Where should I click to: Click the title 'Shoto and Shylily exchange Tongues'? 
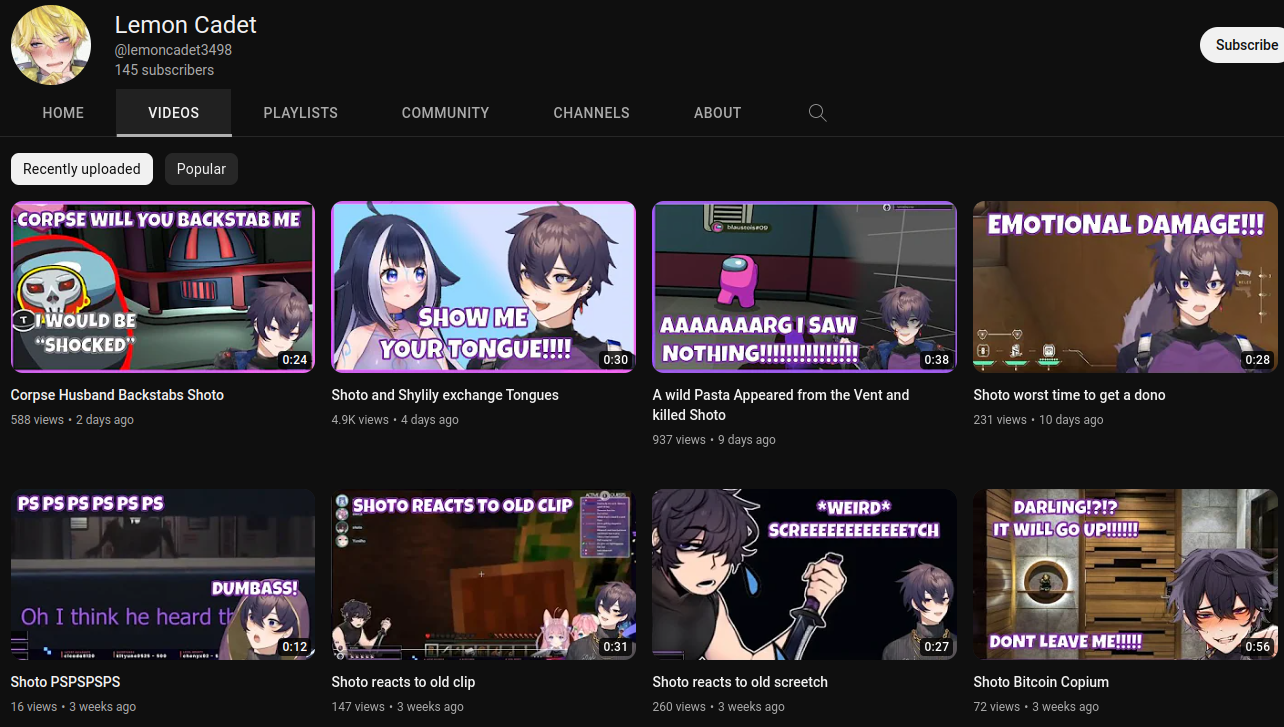[445, 395]
